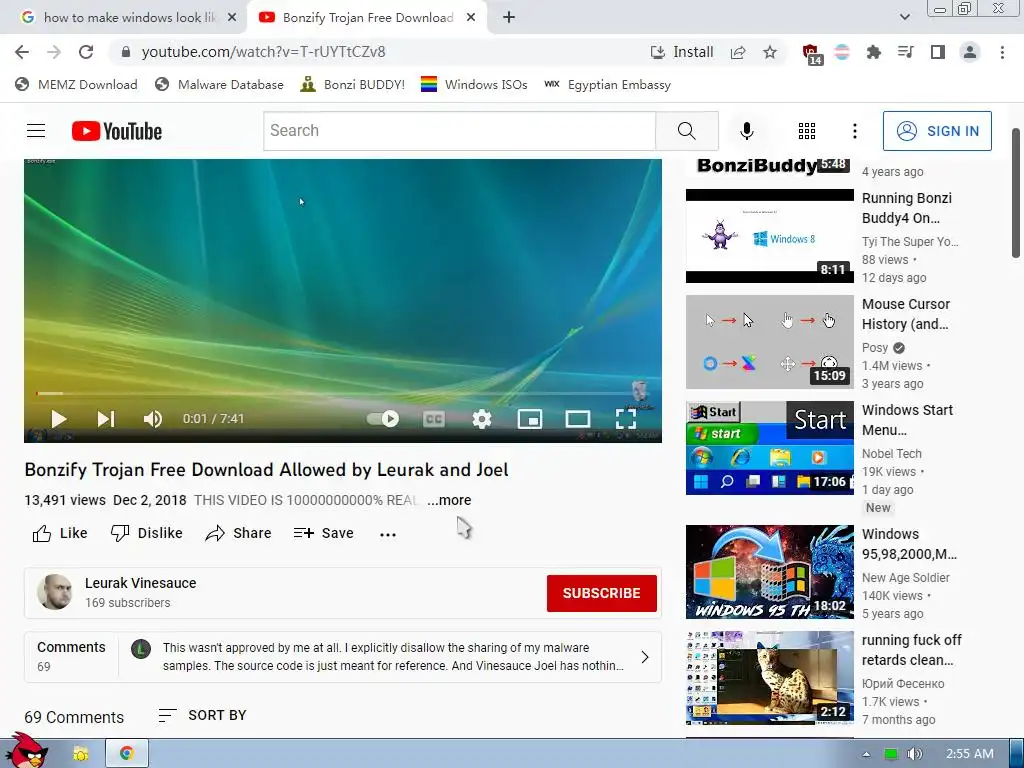
Task: Open a new tab
Action: tap(509, 18)
